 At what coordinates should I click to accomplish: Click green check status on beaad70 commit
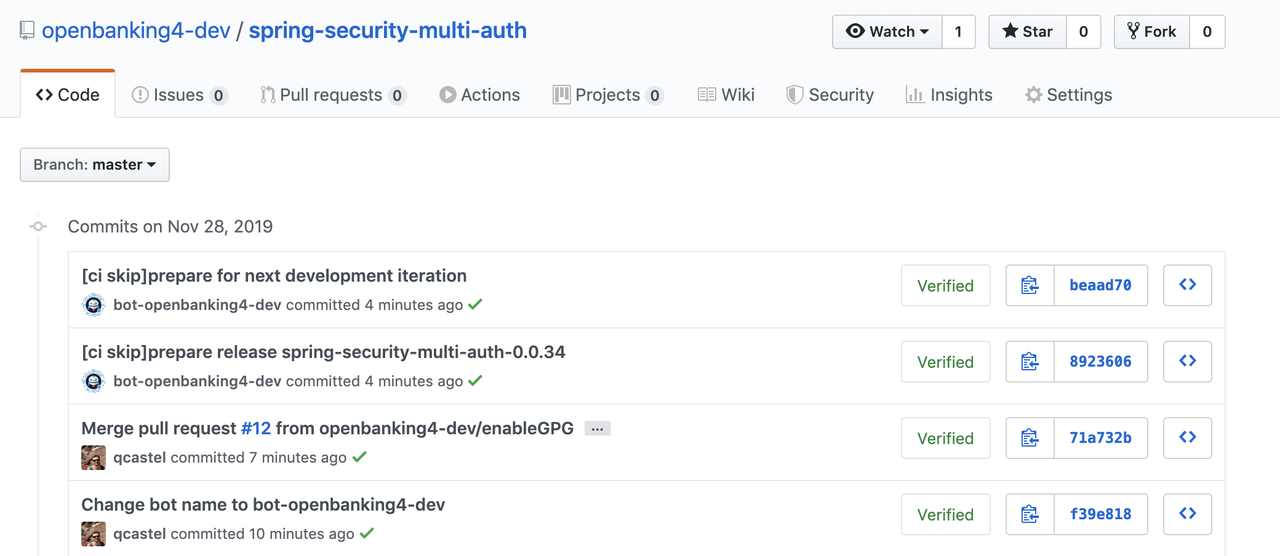pyautogui.click(x=475, y=304)
